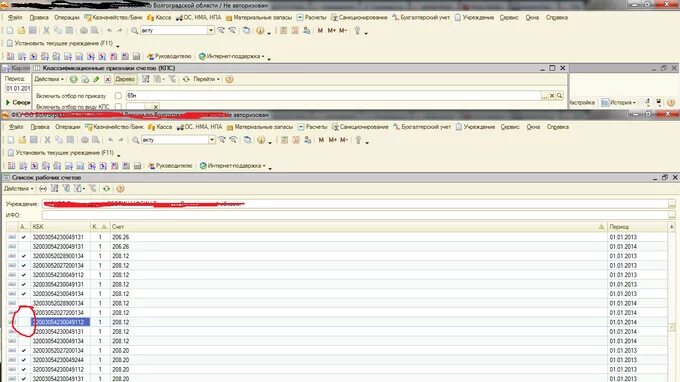Click Руководителю button in lower window
The width and height of the screenshot is (680, 382).
click(x=170, y=166)
